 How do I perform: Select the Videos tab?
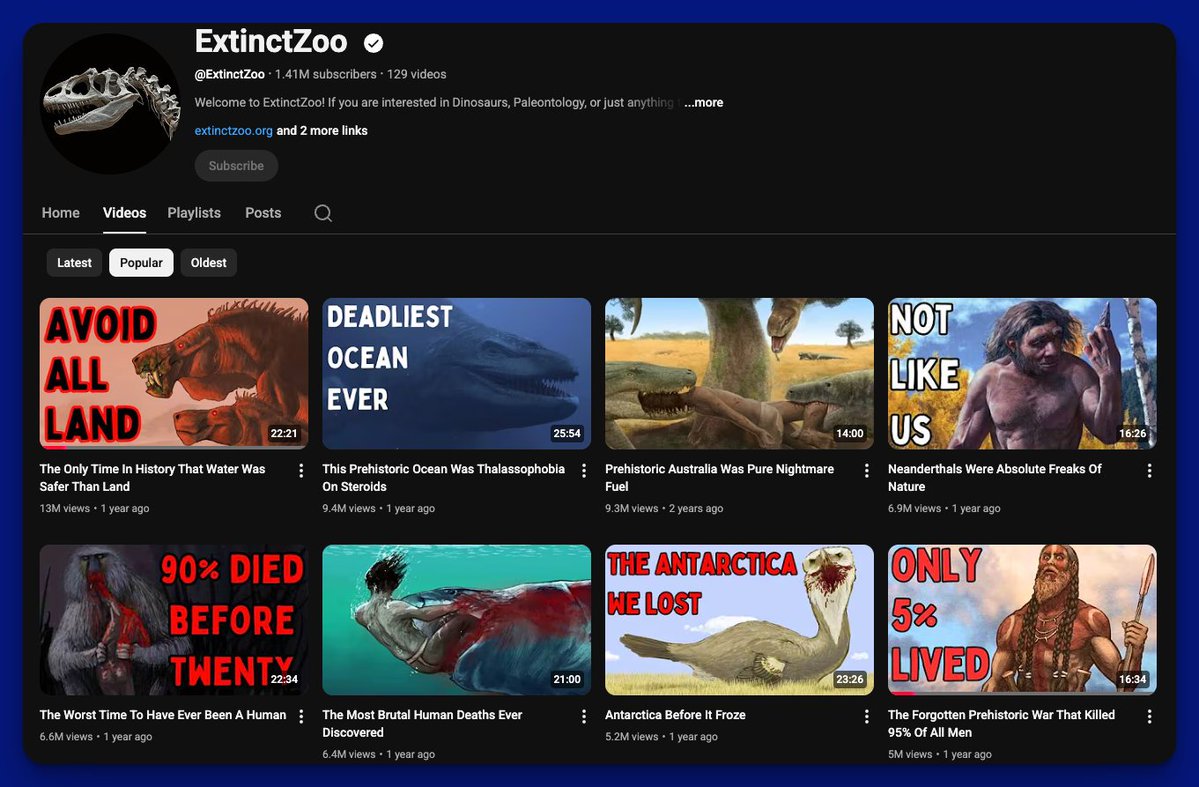point(125,213)
